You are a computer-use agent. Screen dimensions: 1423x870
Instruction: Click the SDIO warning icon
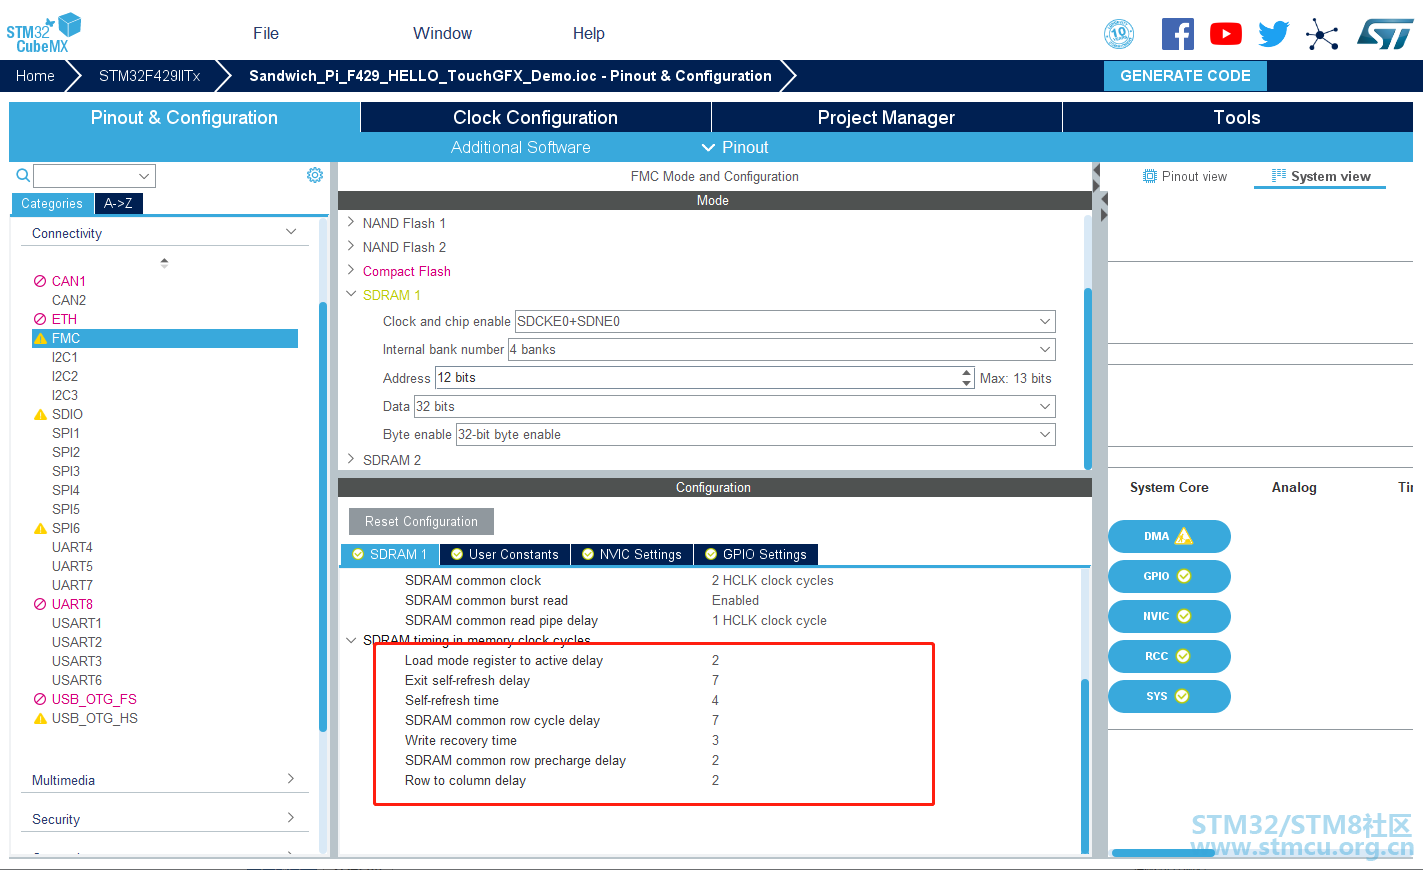click(x=41, y=415)
